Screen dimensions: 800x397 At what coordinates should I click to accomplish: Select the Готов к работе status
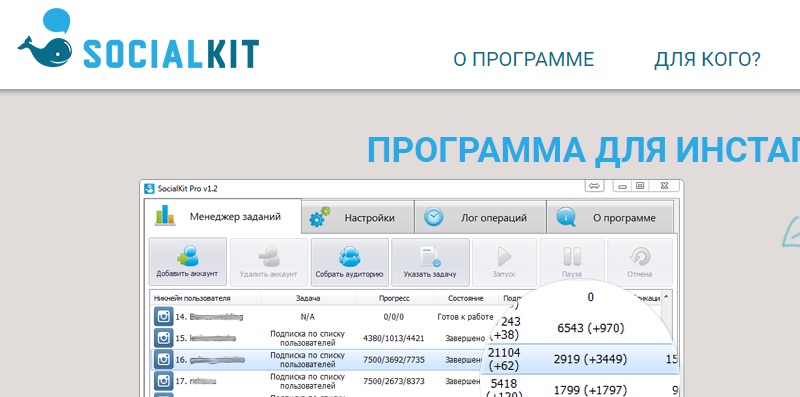(x=465, y=317)
